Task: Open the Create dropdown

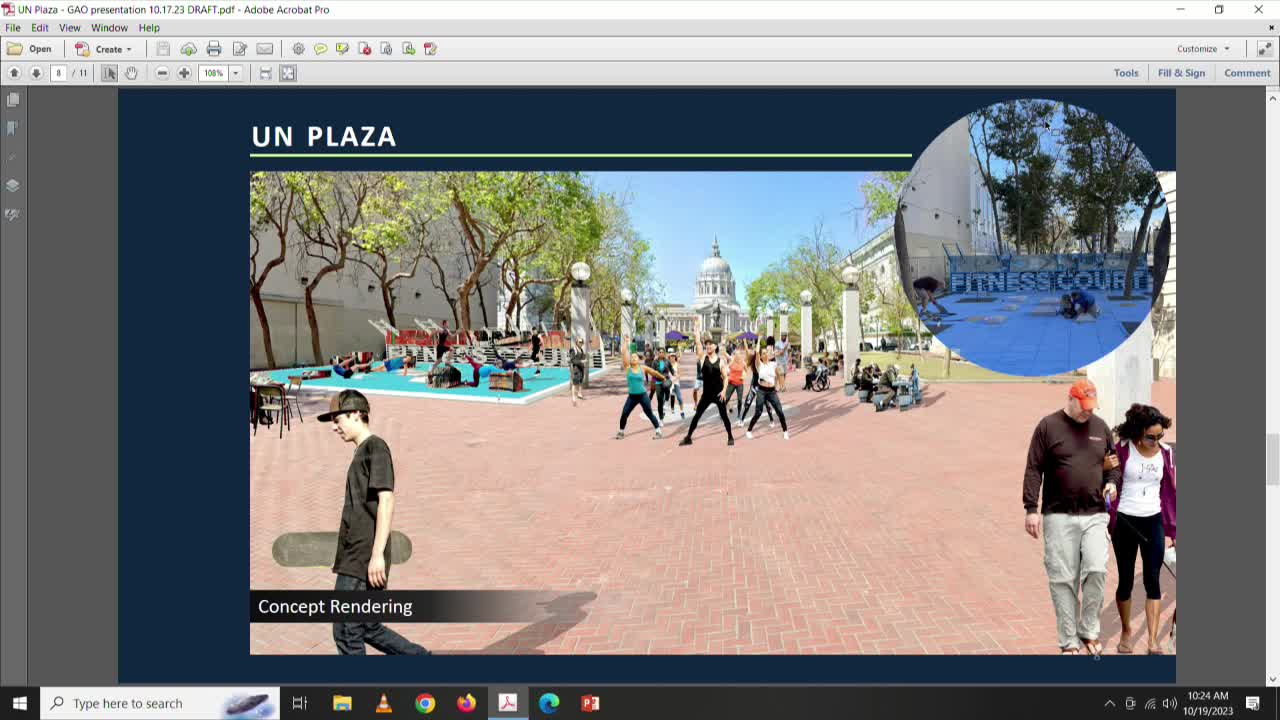Action: point(107,48)
